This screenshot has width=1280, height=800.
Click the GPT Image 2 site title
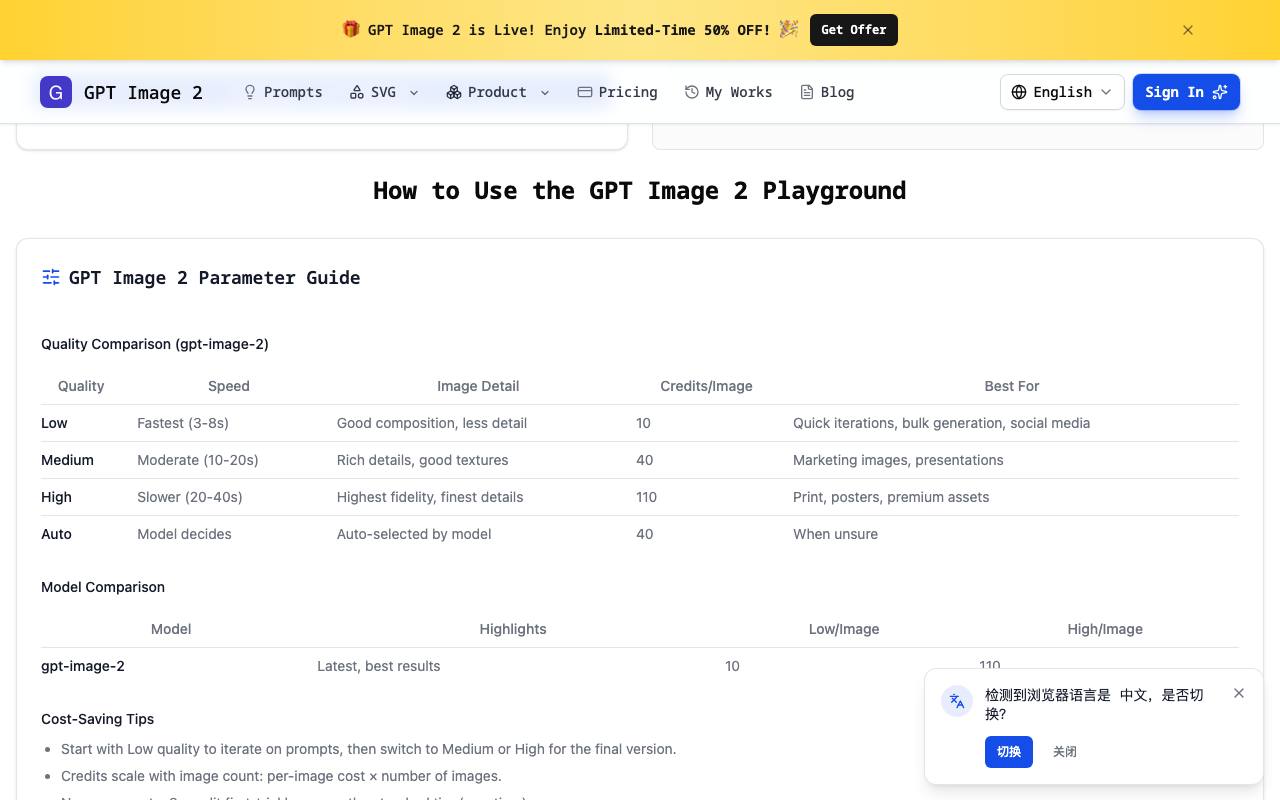pyautogui.click(x=143, y=92)
